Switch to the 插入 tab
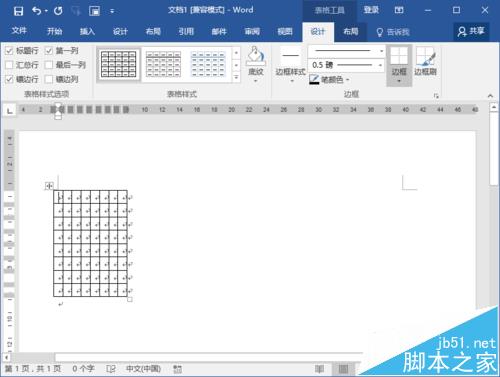Screen dimensions: 500x377 [x=87, y=32]
